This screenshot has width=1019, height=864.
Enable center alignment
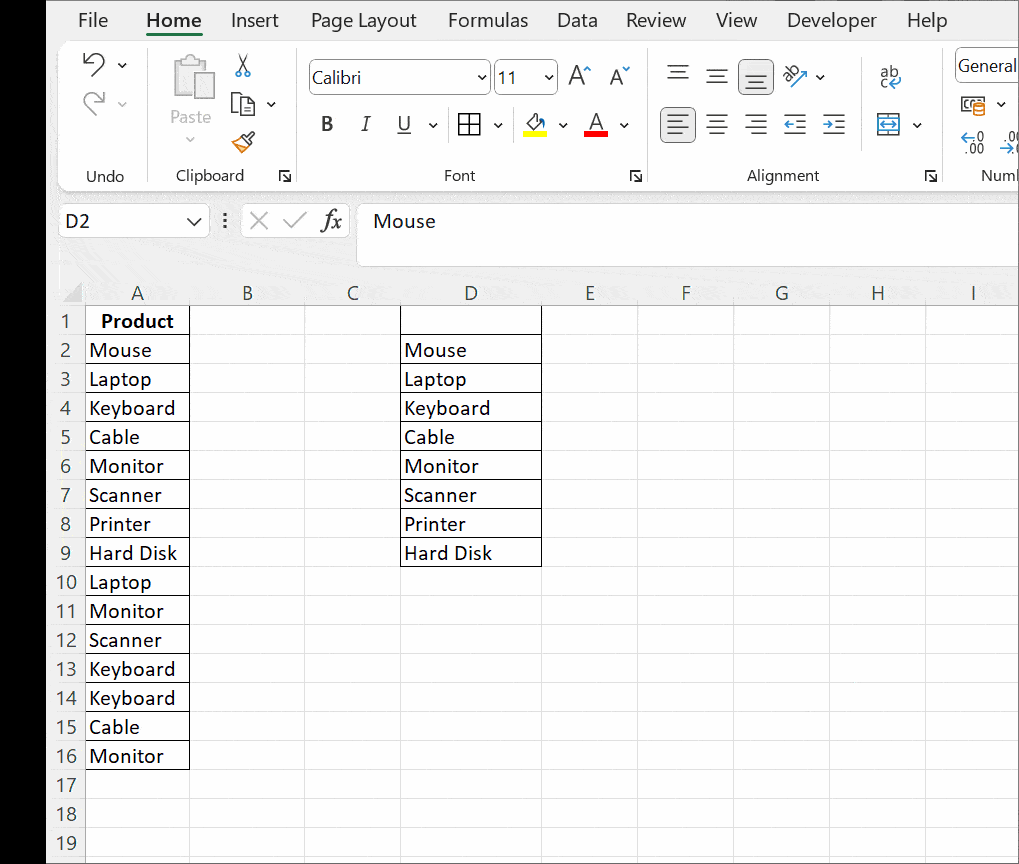(x=717, y=124)
